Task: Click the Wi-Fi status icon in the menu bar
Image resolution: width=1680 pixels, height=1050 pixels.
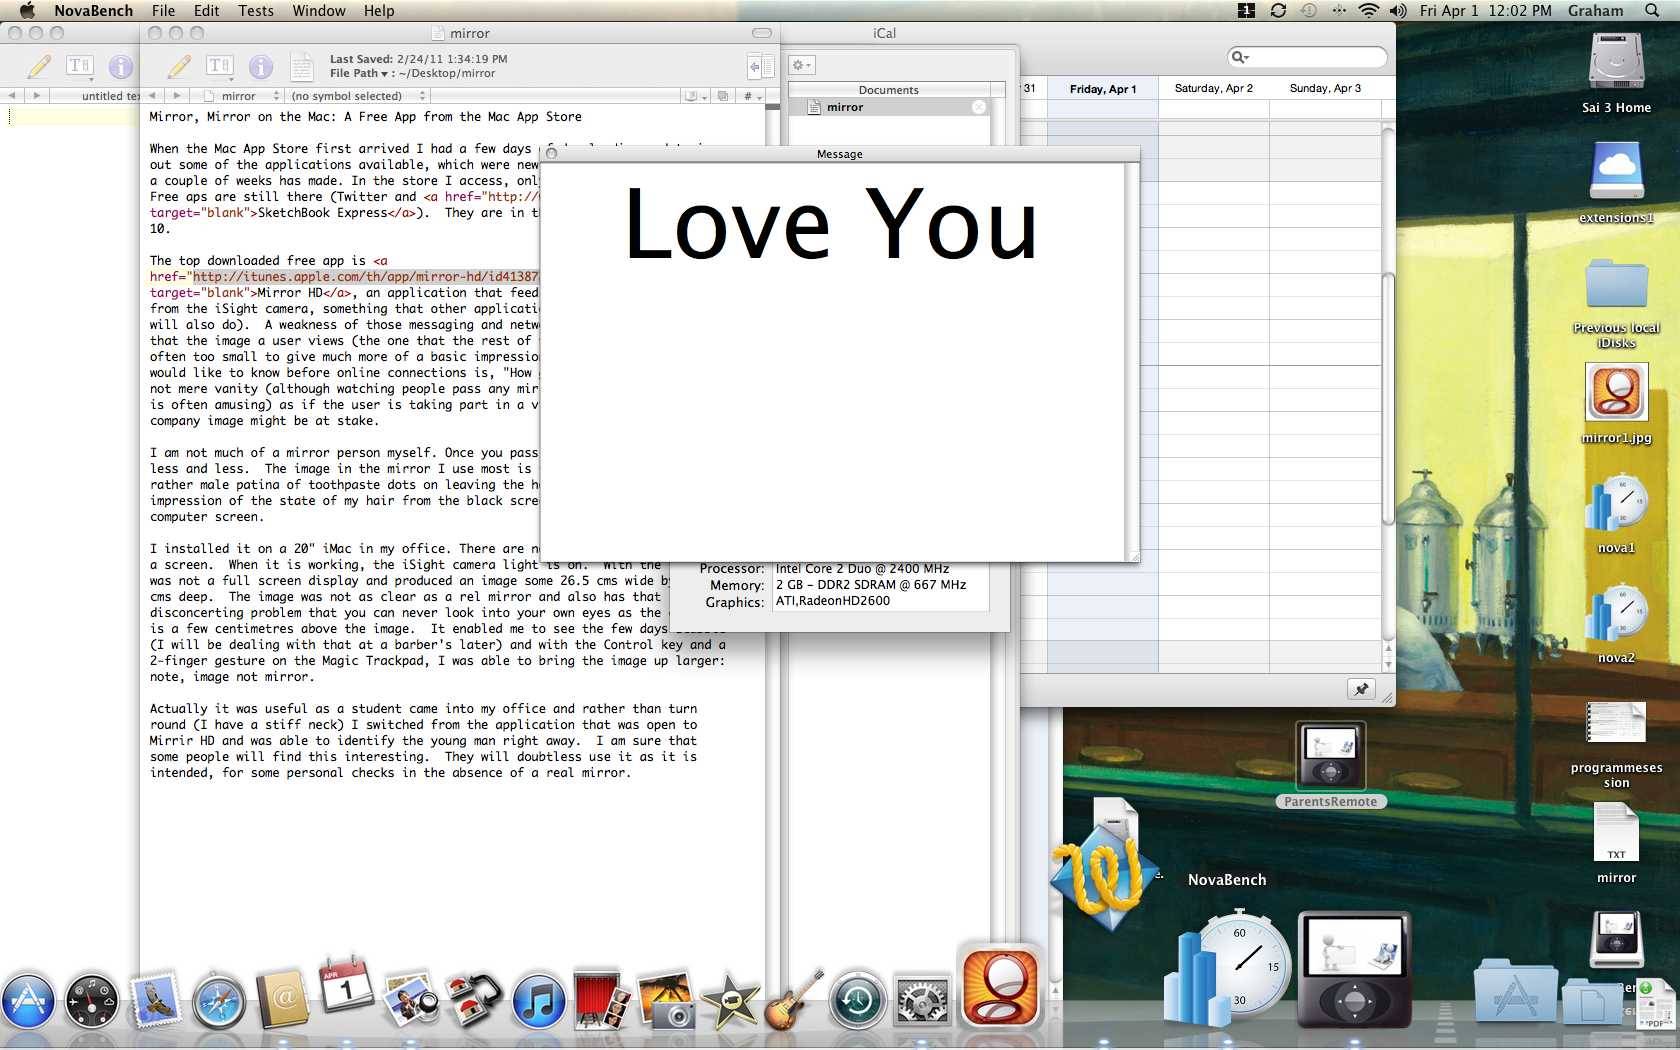Action: (x=1369, y=10)
